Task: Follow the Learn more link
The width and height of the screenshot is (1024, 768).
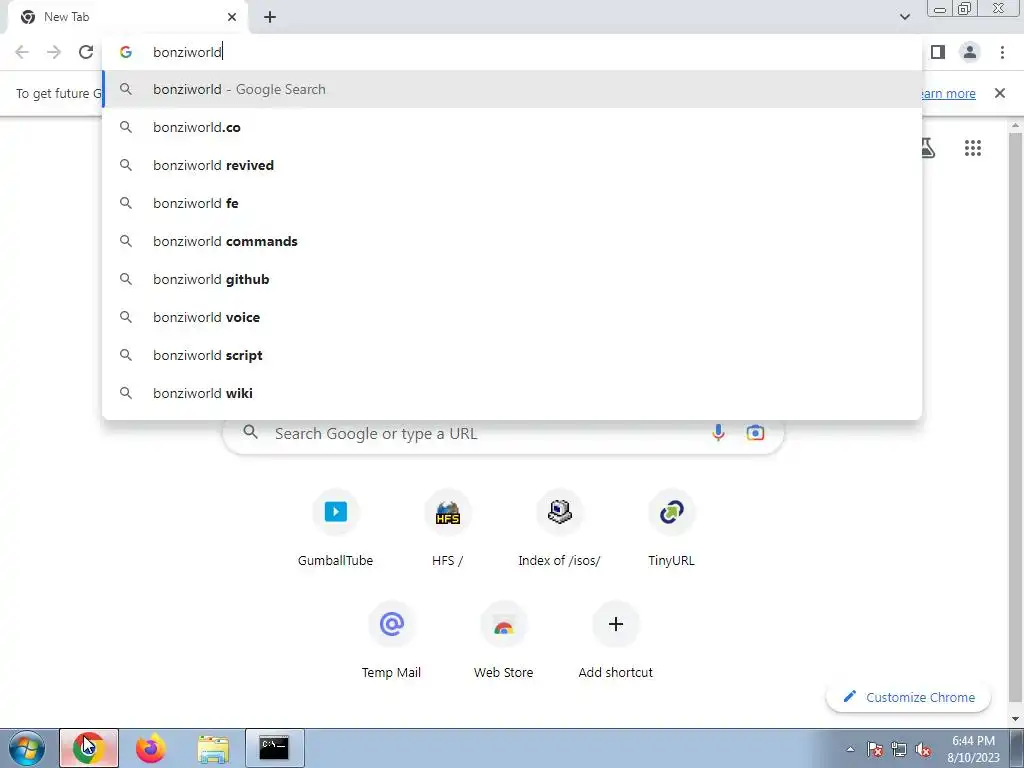Action: [x=948, y=93]
